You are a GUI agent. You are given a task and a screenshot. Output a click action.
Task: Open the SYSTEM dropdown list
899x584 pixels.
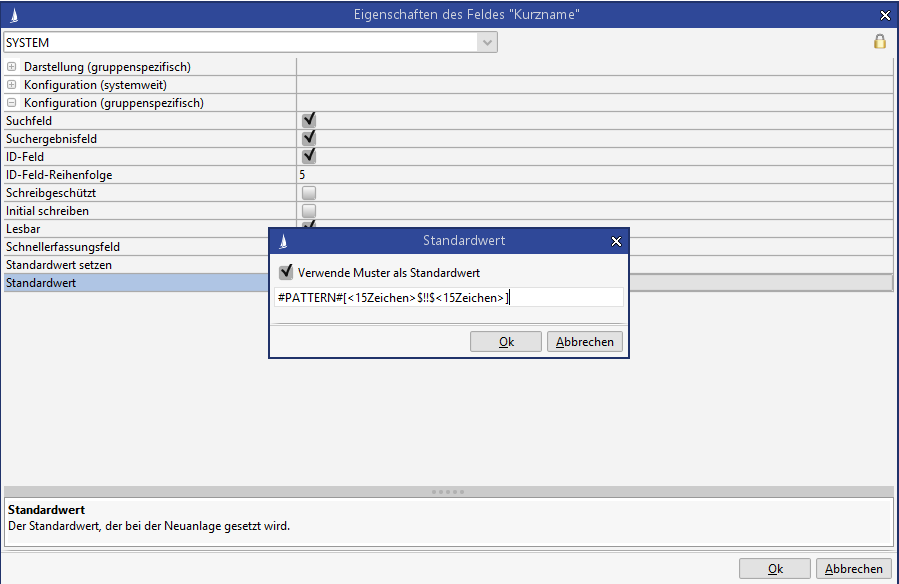(486, 43)
